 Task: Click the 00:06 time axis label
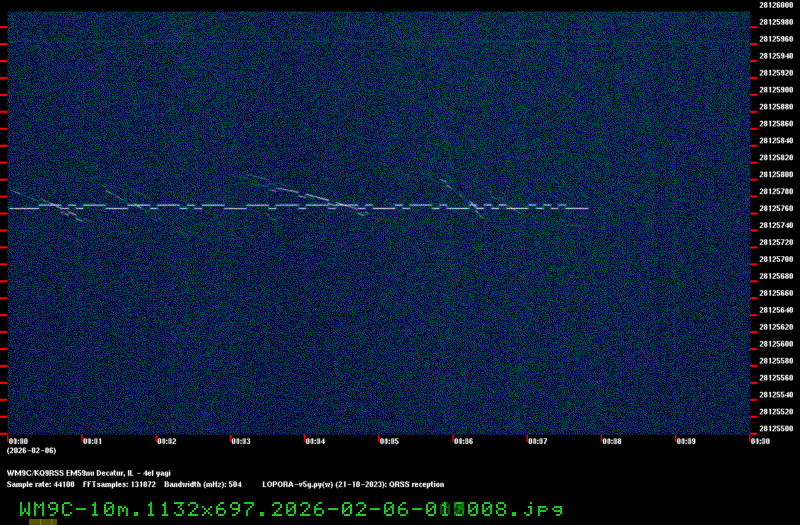pyautogui.click(x=463, y=441)
